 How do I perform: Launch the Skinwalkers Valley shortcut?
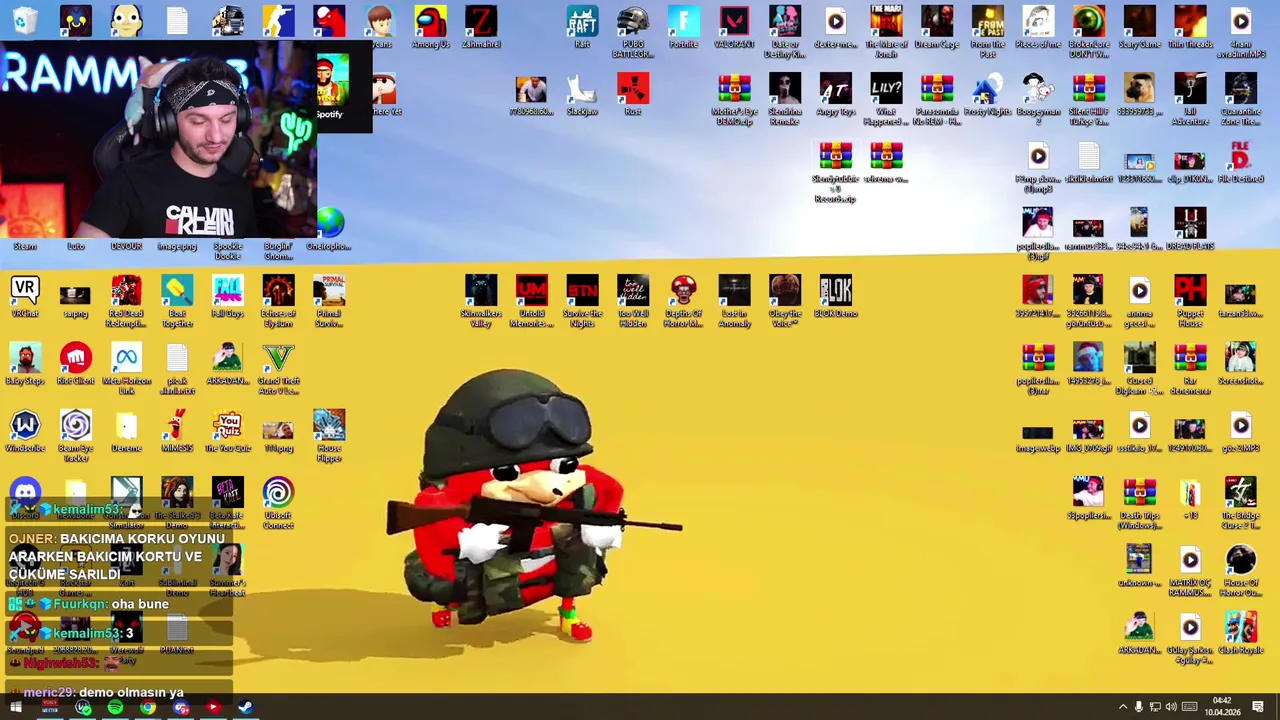[481, 301]
